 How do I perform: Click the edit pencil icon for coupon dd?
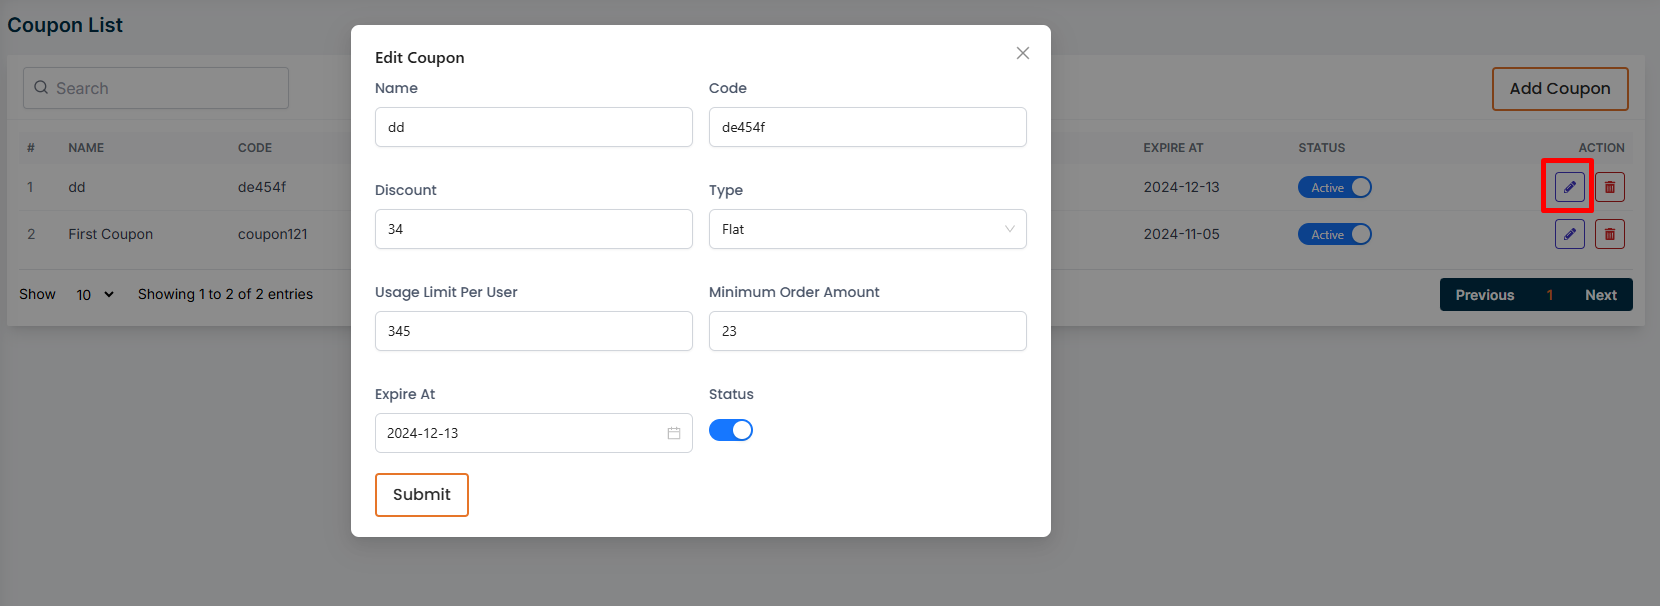coord(1569,187)
